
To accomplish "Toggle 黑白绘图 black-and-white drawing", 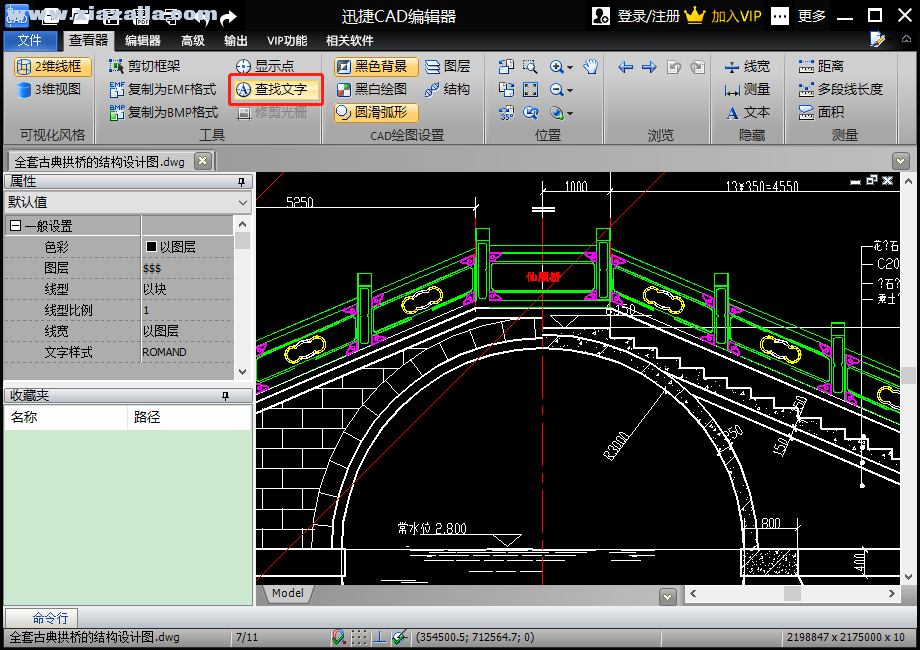I will pos(373,89).
